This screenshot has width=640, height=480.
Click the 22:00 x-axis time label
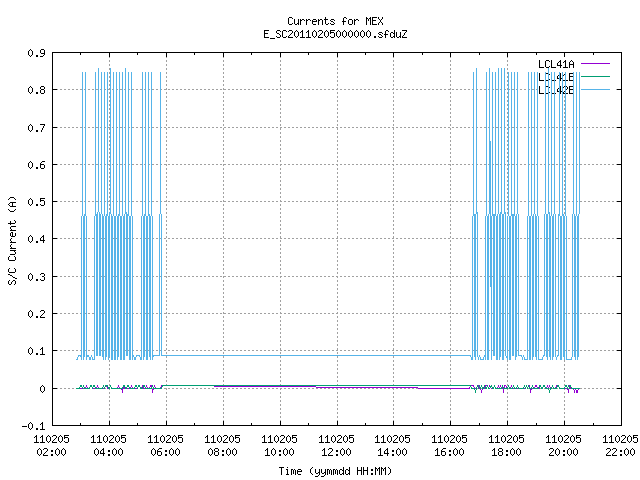tap(620, 452)
